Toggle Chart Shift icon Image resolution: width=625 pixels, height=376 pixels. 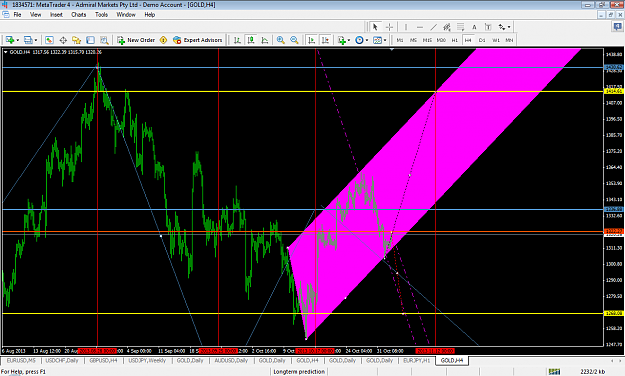325,40
